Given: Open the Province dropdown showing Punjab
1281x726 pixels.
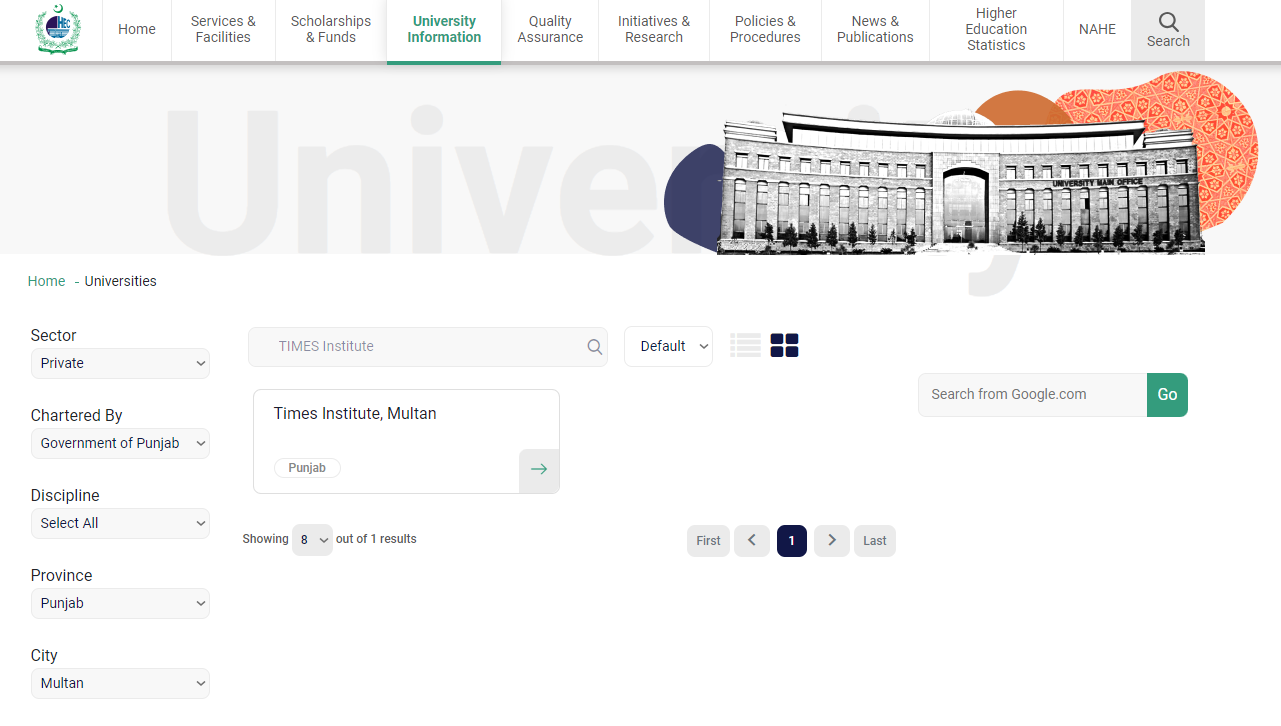Looking at the screenshot, I should click(x=120, y=603).
